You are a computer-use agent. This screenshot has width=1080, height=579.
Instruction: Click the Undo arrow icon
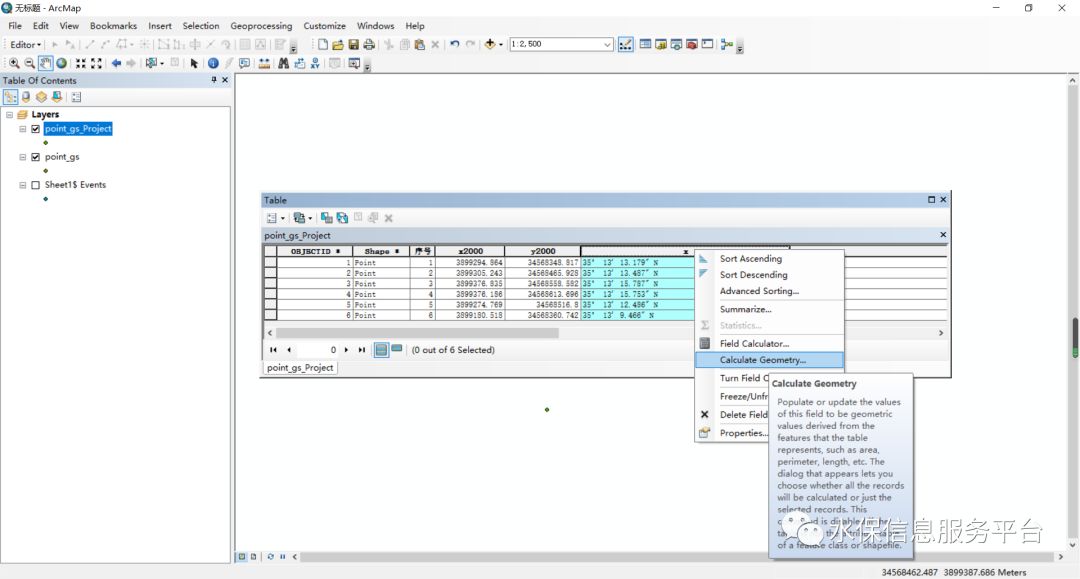[x=455, y=45]
